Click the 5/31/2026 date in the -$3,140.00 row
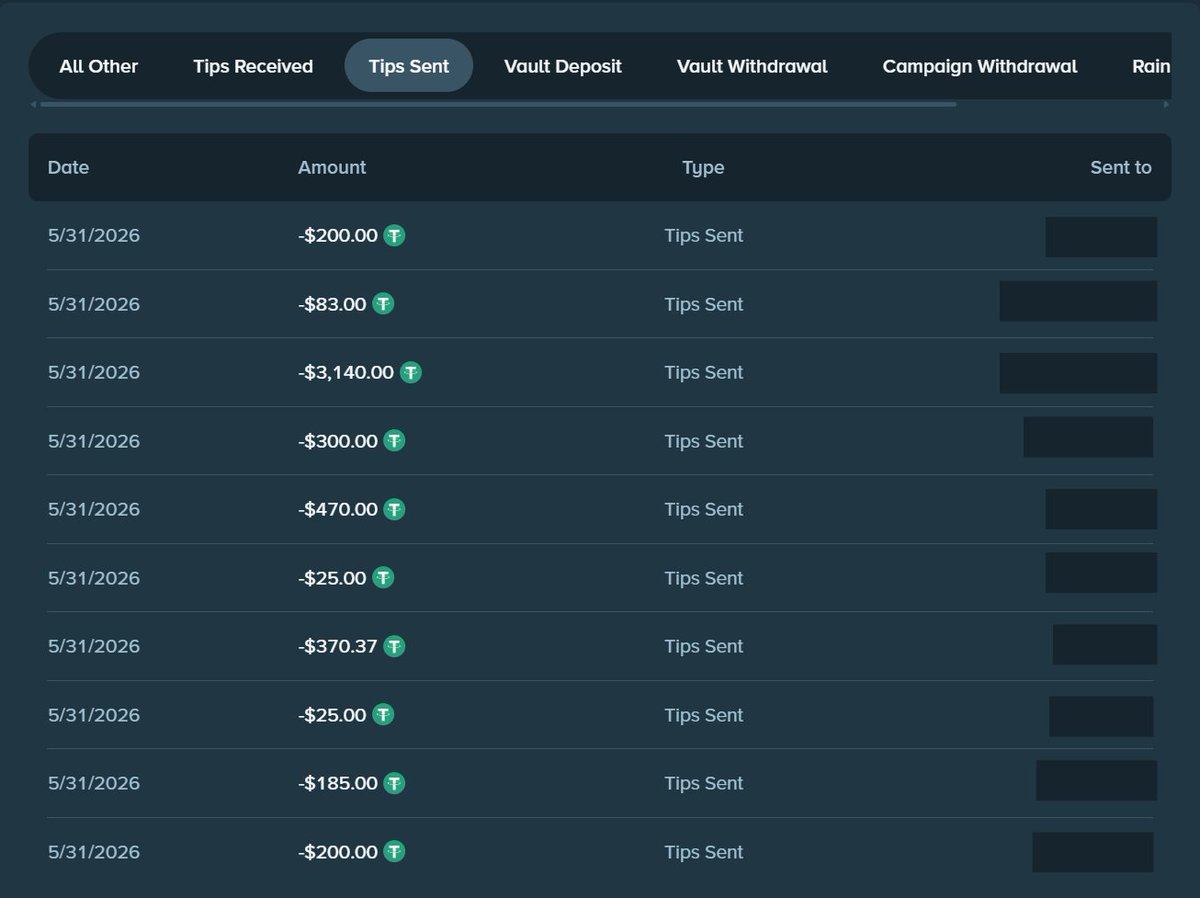The width and height of the screenshot is (1200, 898). [x=94, y=372]
